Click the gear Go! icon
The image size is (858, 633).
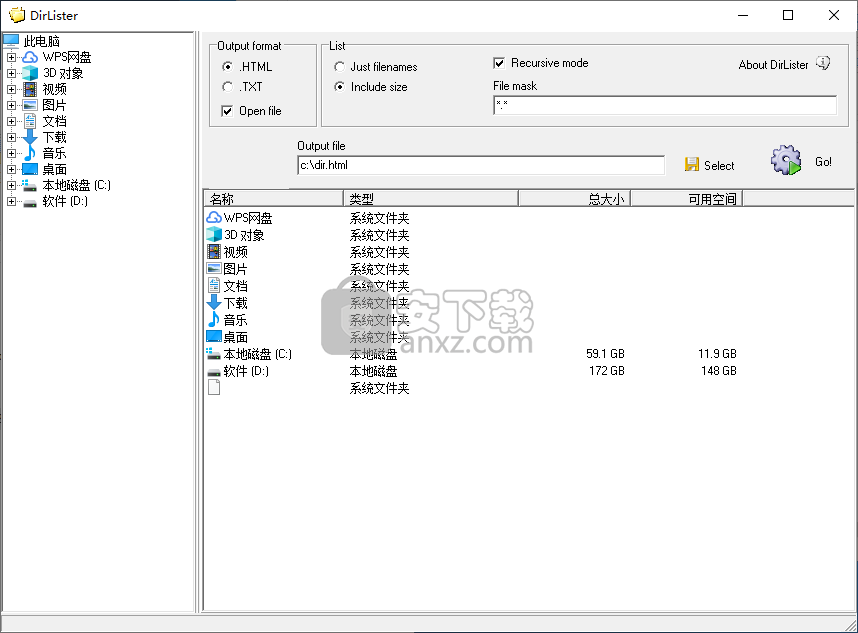(786, 160)
